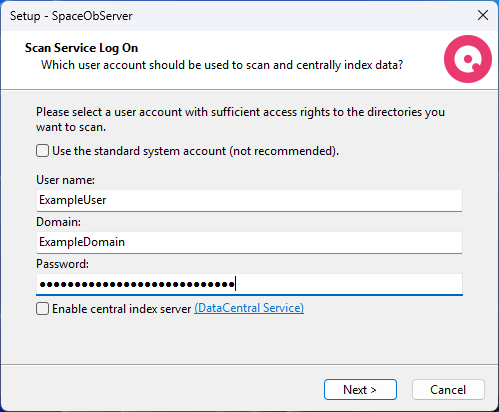
Task: Click the 'Scan Service Log On' heading
Action: pyautogui.click(x=81, y=48)
